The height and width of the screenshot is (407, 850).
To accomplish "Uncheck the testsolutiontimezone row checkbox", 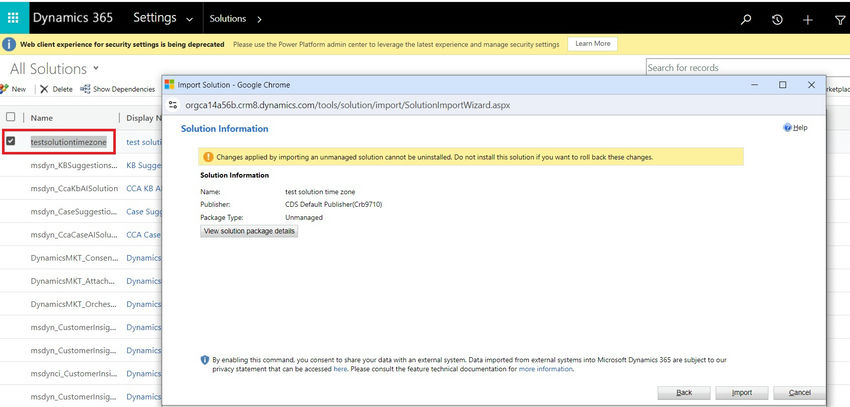I will click(x=10, y=141).
